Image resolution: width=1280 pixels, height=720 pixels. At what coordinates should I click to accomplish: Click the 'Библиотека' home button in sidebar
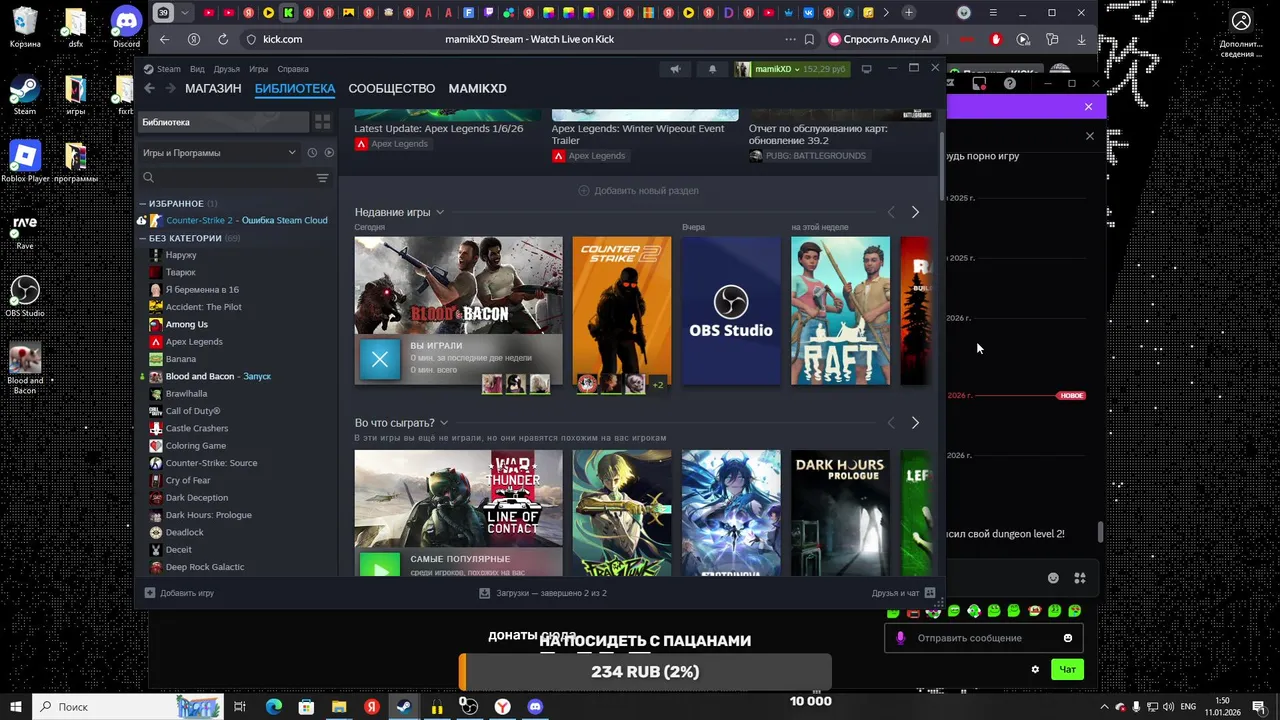(x=224, y=122)
